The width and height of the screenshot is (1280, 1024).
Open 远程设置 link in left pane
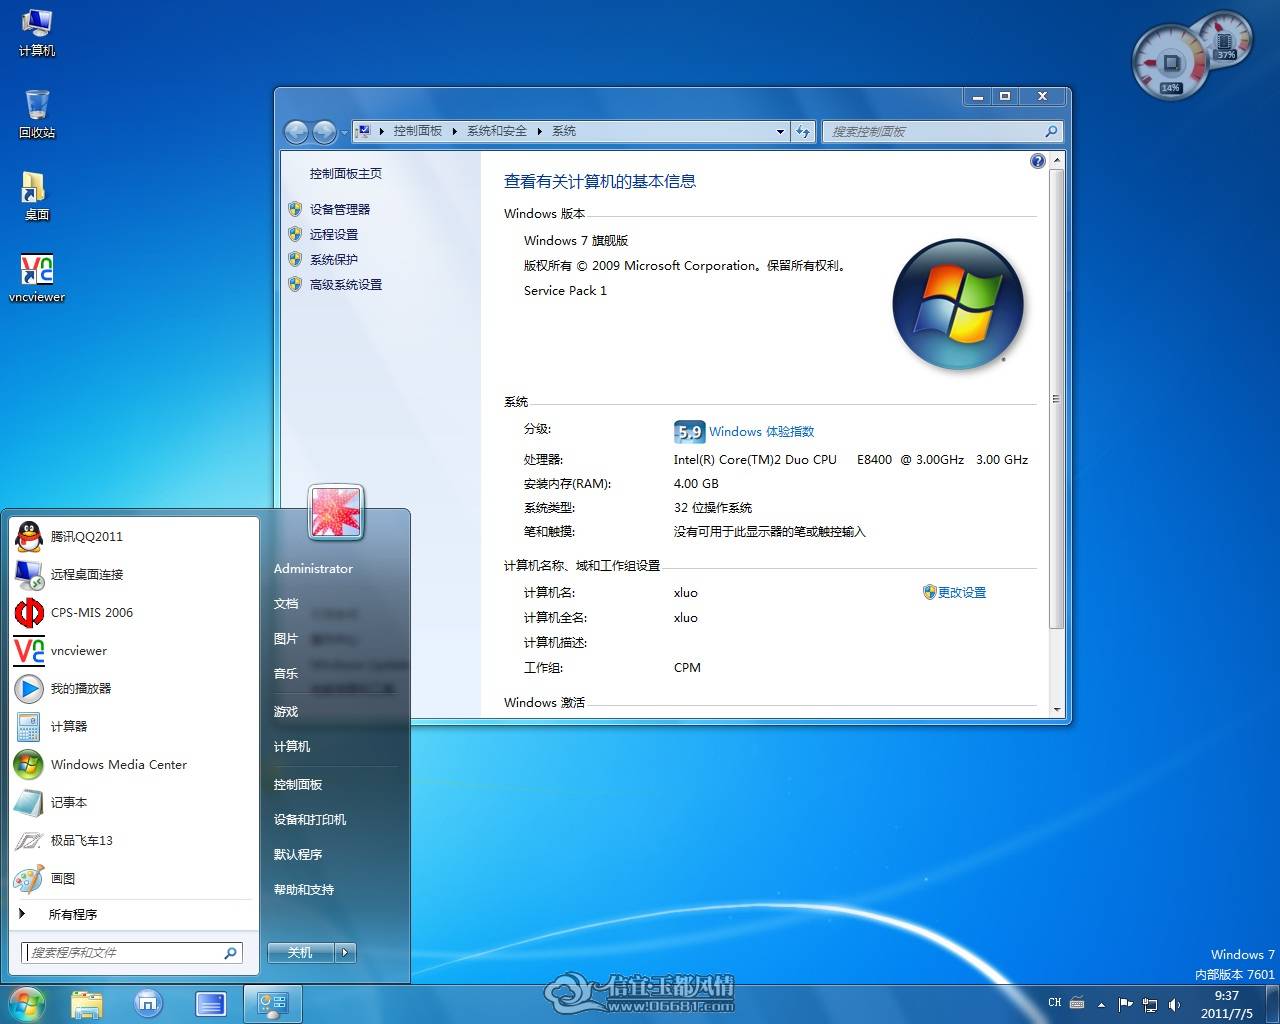pos(334,234)
